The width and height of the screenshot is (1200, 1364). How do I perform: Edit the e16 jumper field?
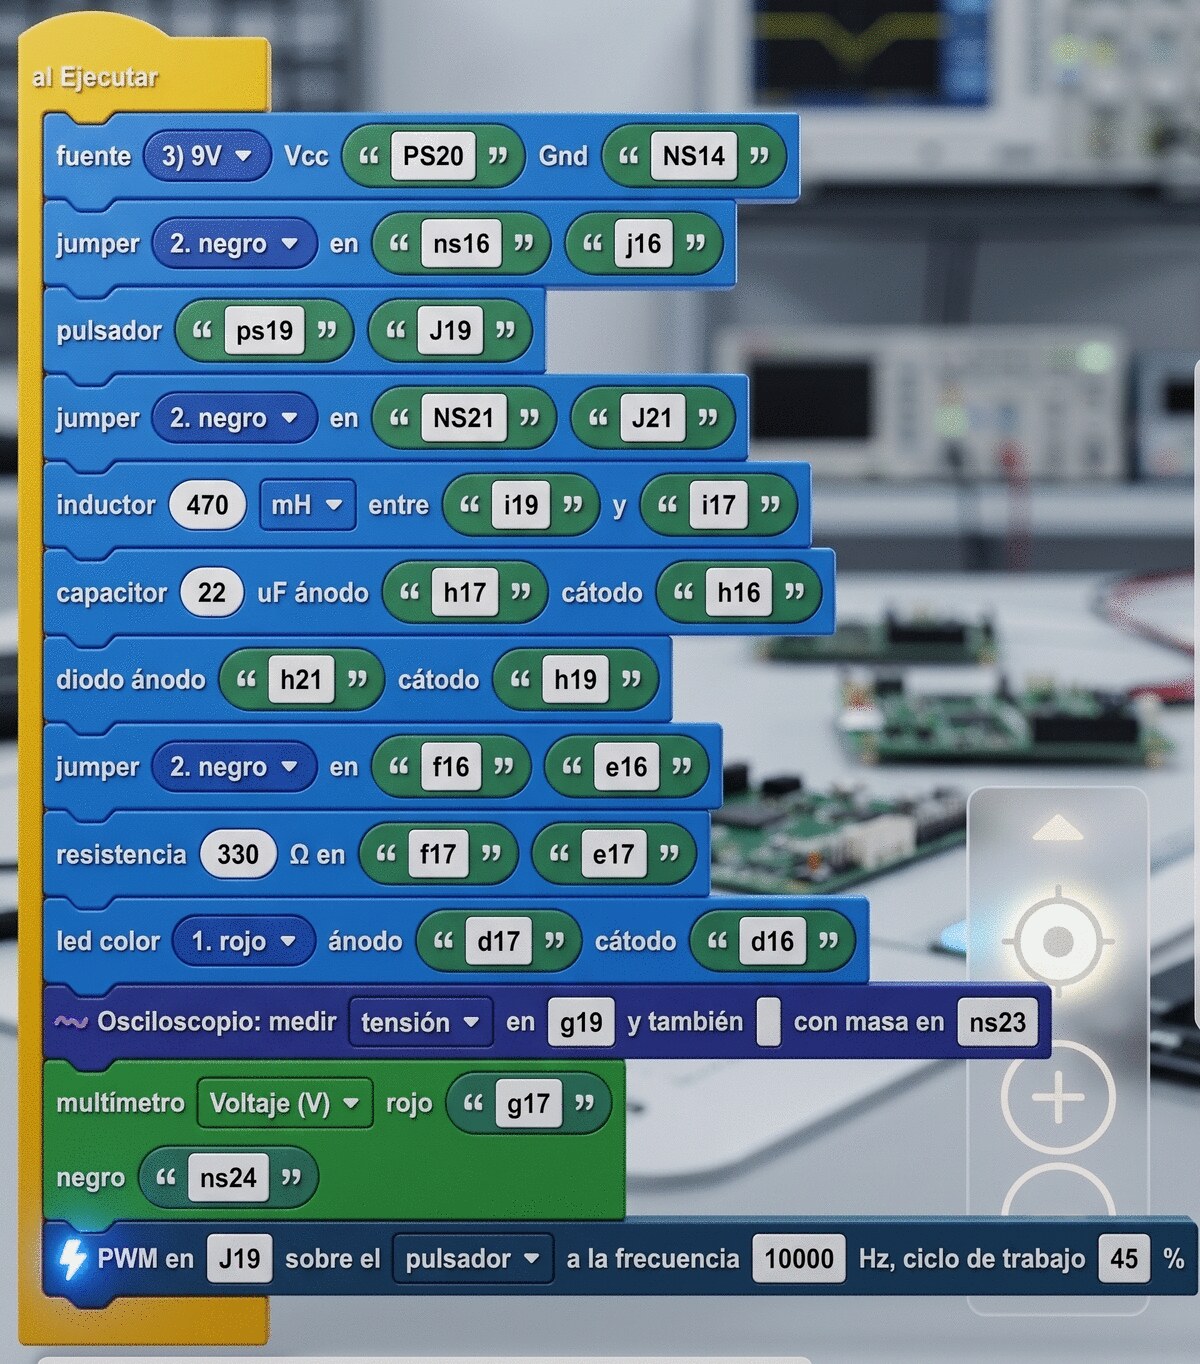tap(626, 767)
